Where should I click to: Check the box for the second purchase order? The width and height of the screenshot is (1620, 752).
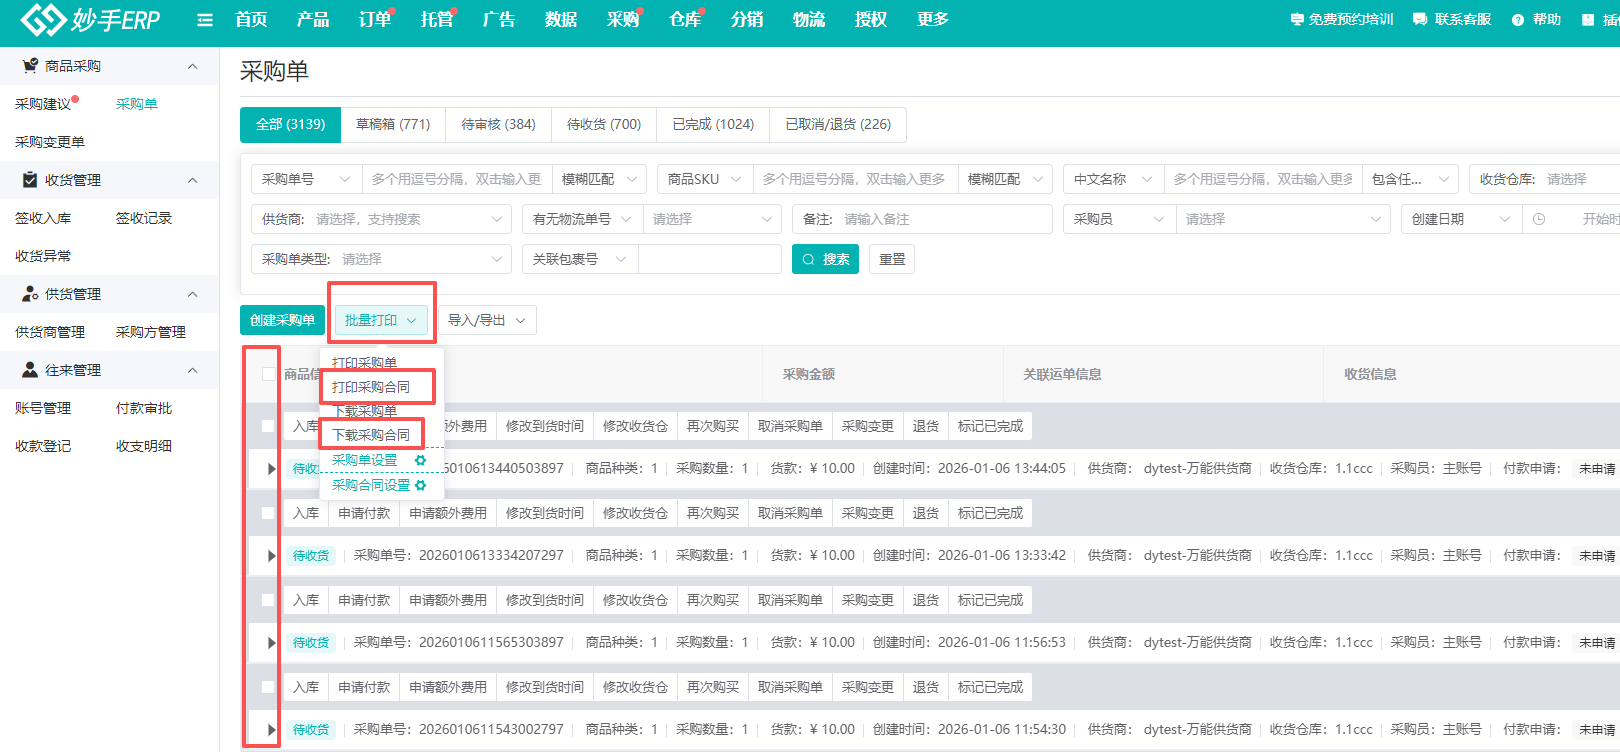pos(268,513)
